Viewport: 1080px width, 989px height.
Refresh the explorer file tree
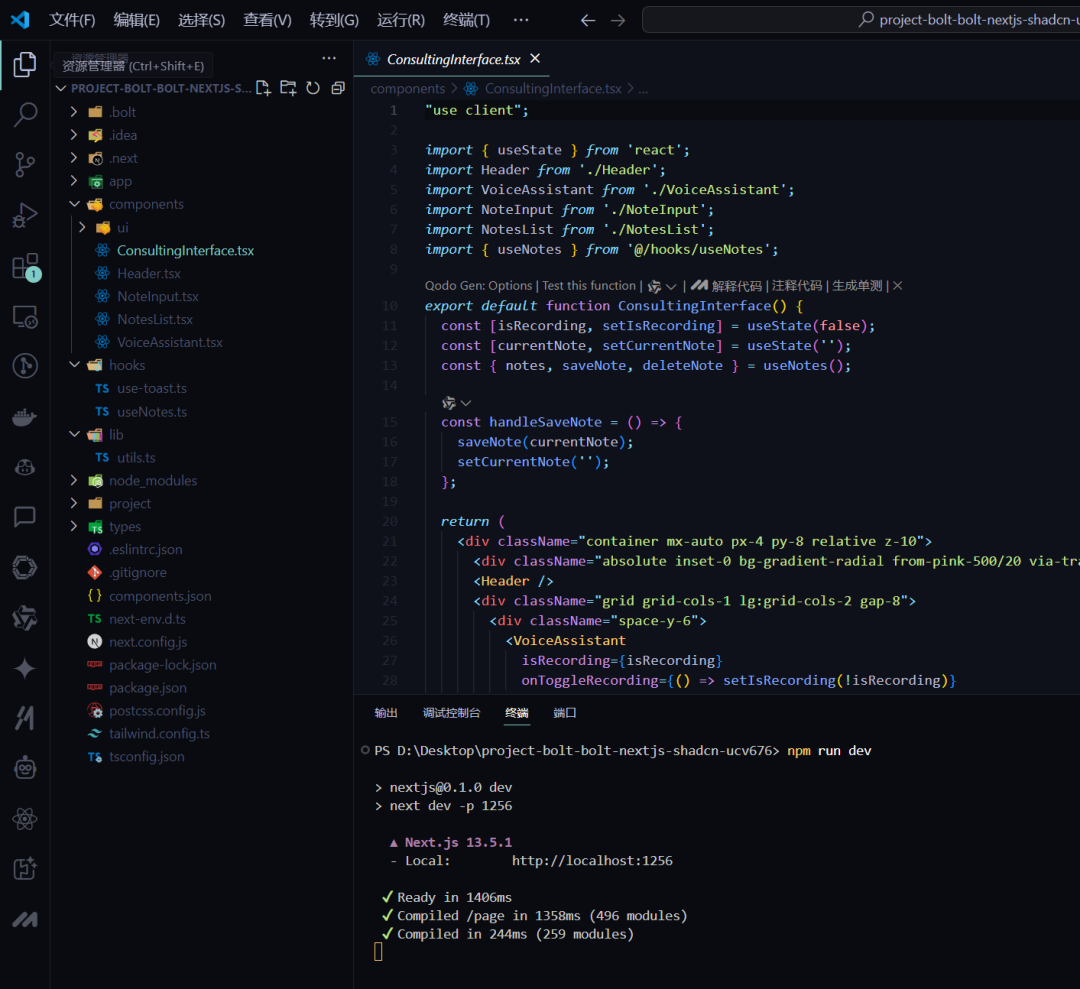point(313,88)
